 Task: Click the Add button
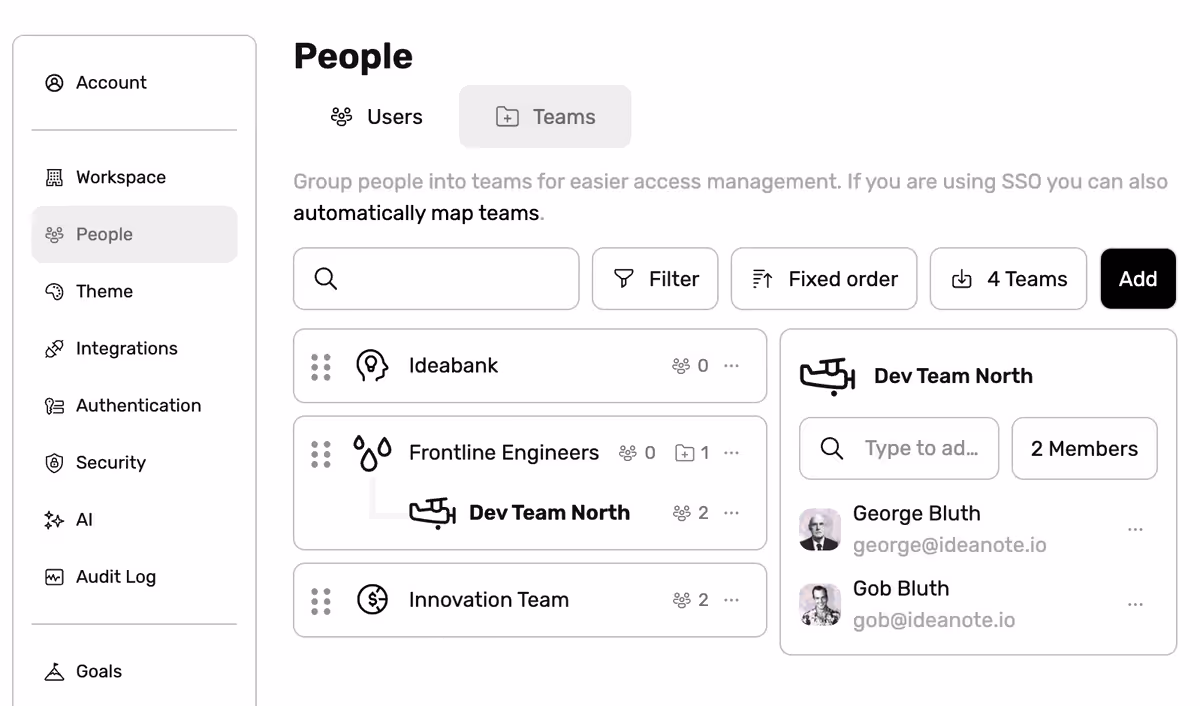click(x=1138, y=278)
